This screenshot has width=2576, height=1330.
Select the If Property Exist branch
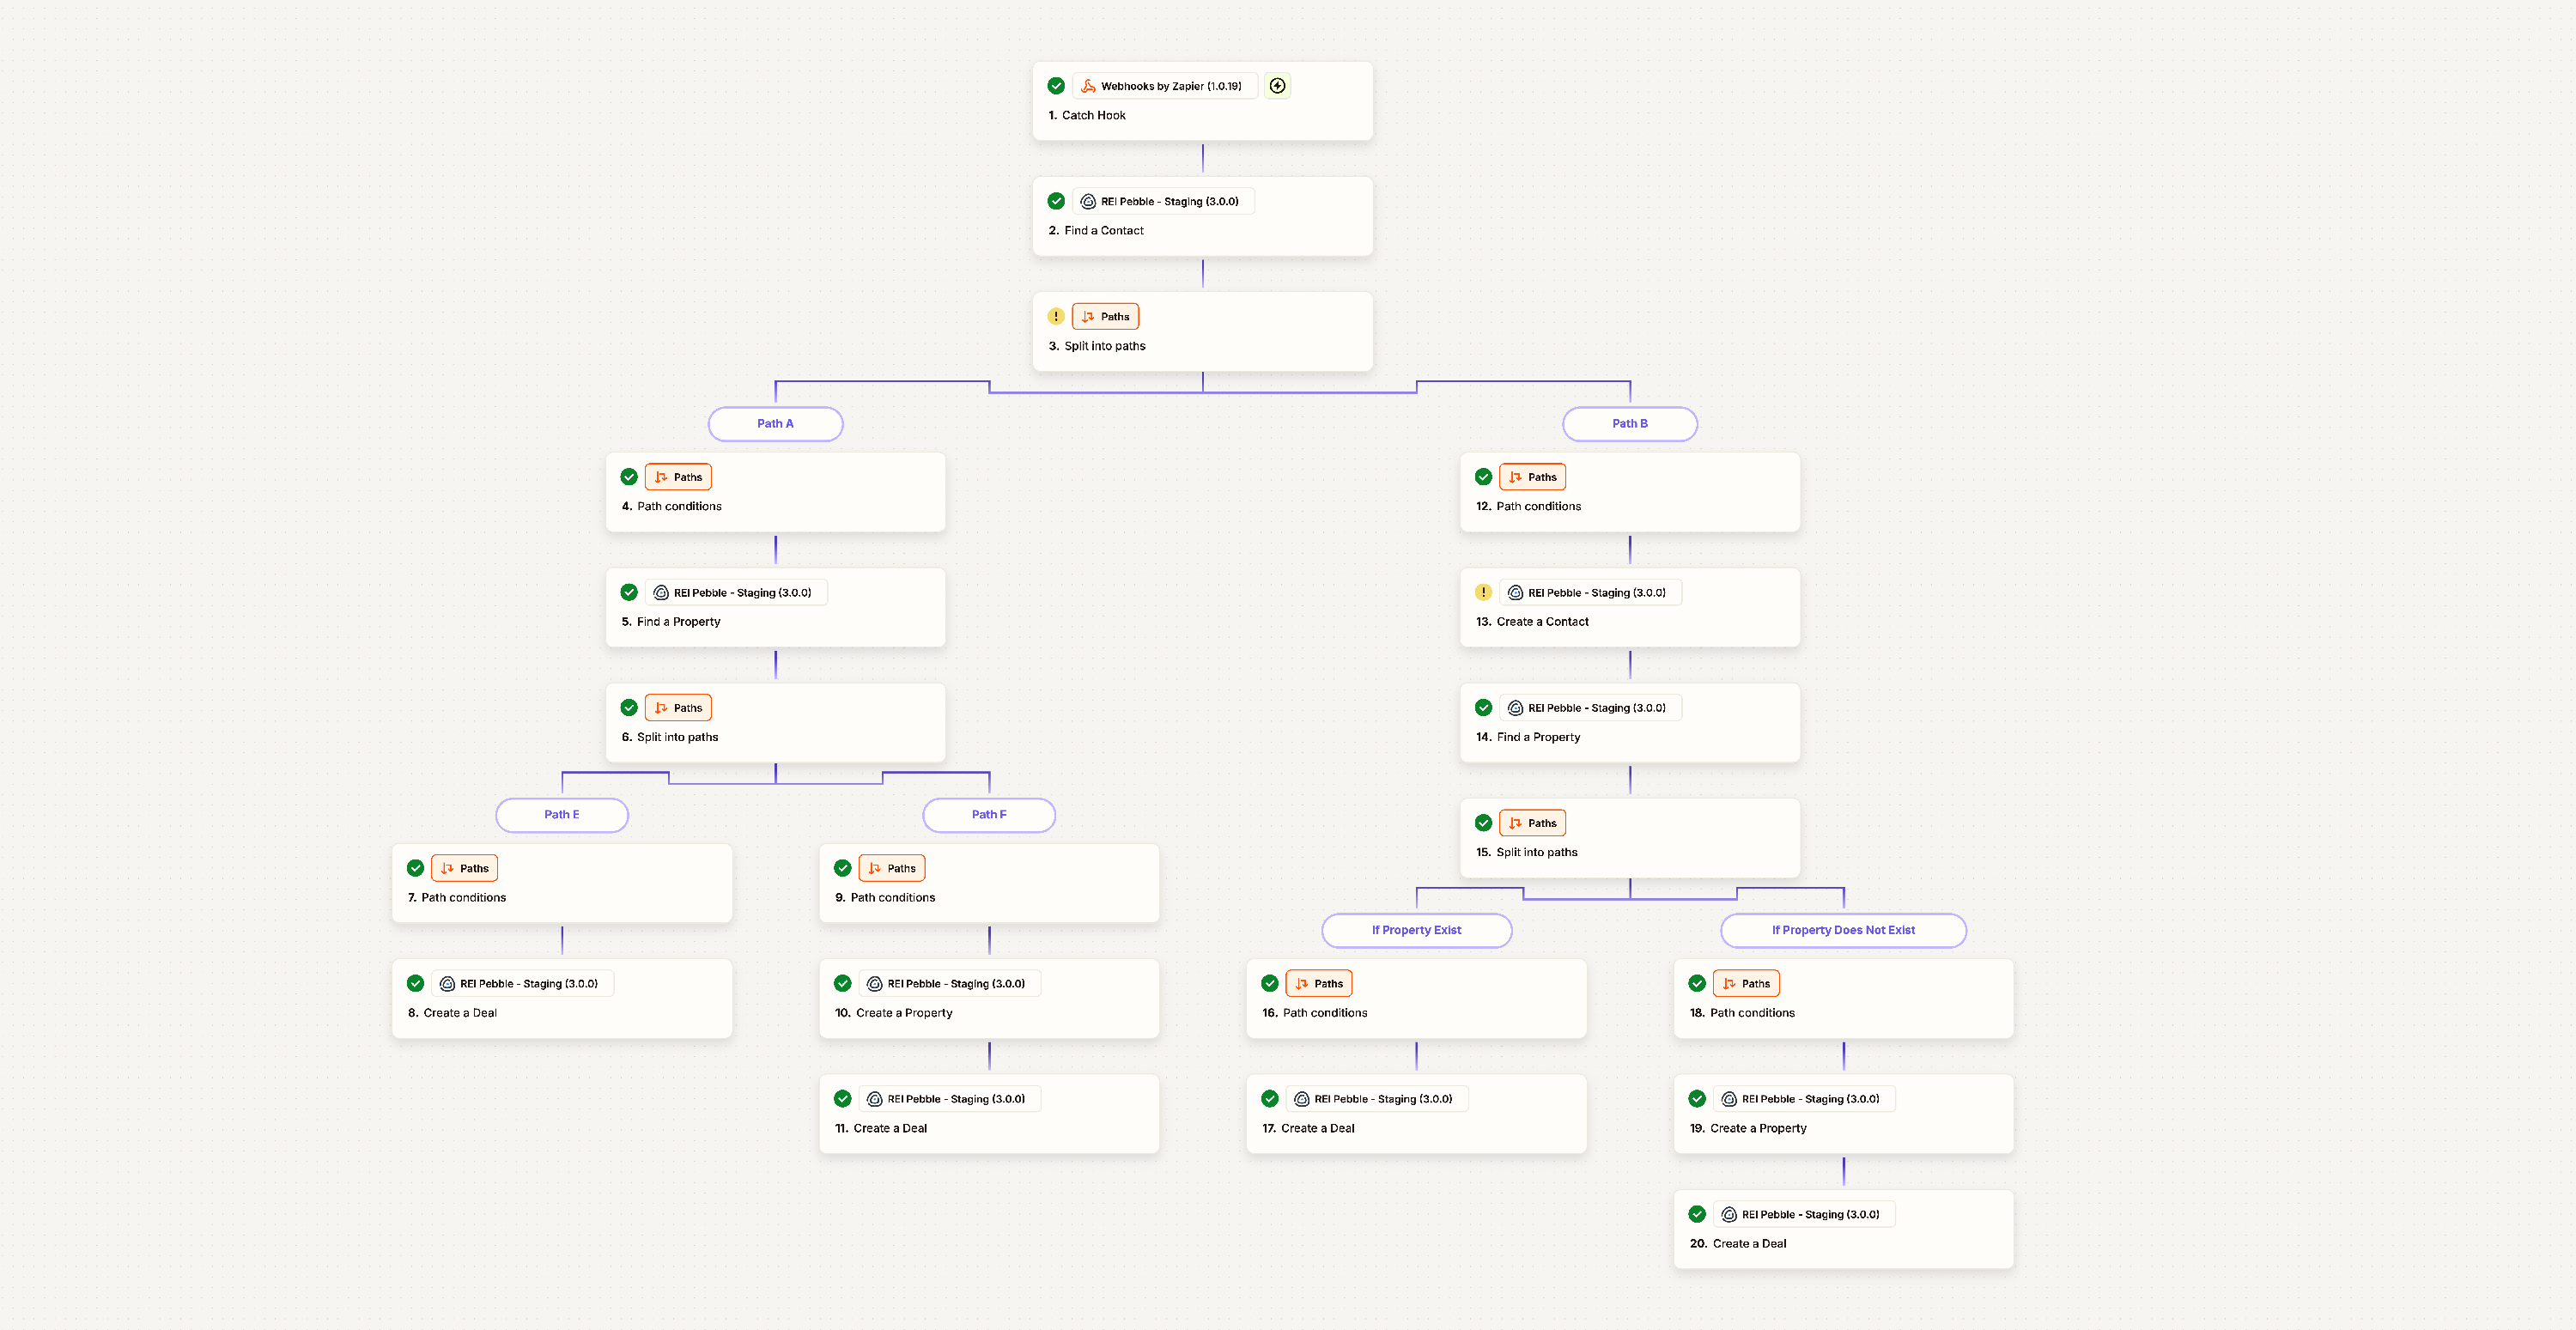(1416, 930)
